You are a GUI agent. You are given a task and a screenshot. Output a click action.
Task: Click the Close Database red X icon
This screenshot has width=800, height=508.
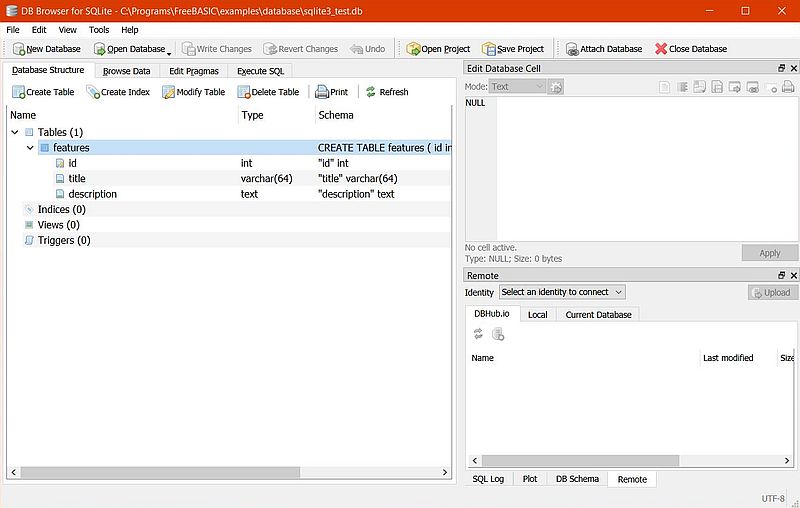661,49
